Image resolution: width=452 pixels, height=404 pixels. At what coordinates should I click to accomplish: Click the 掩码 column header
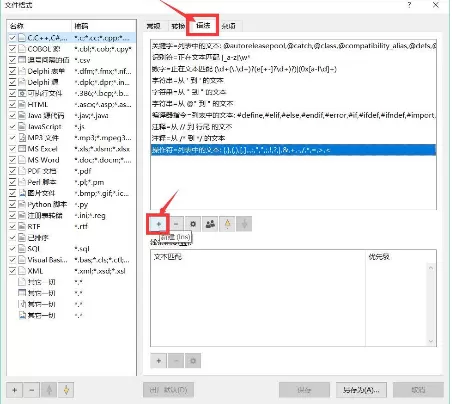[x=103, y=26]
